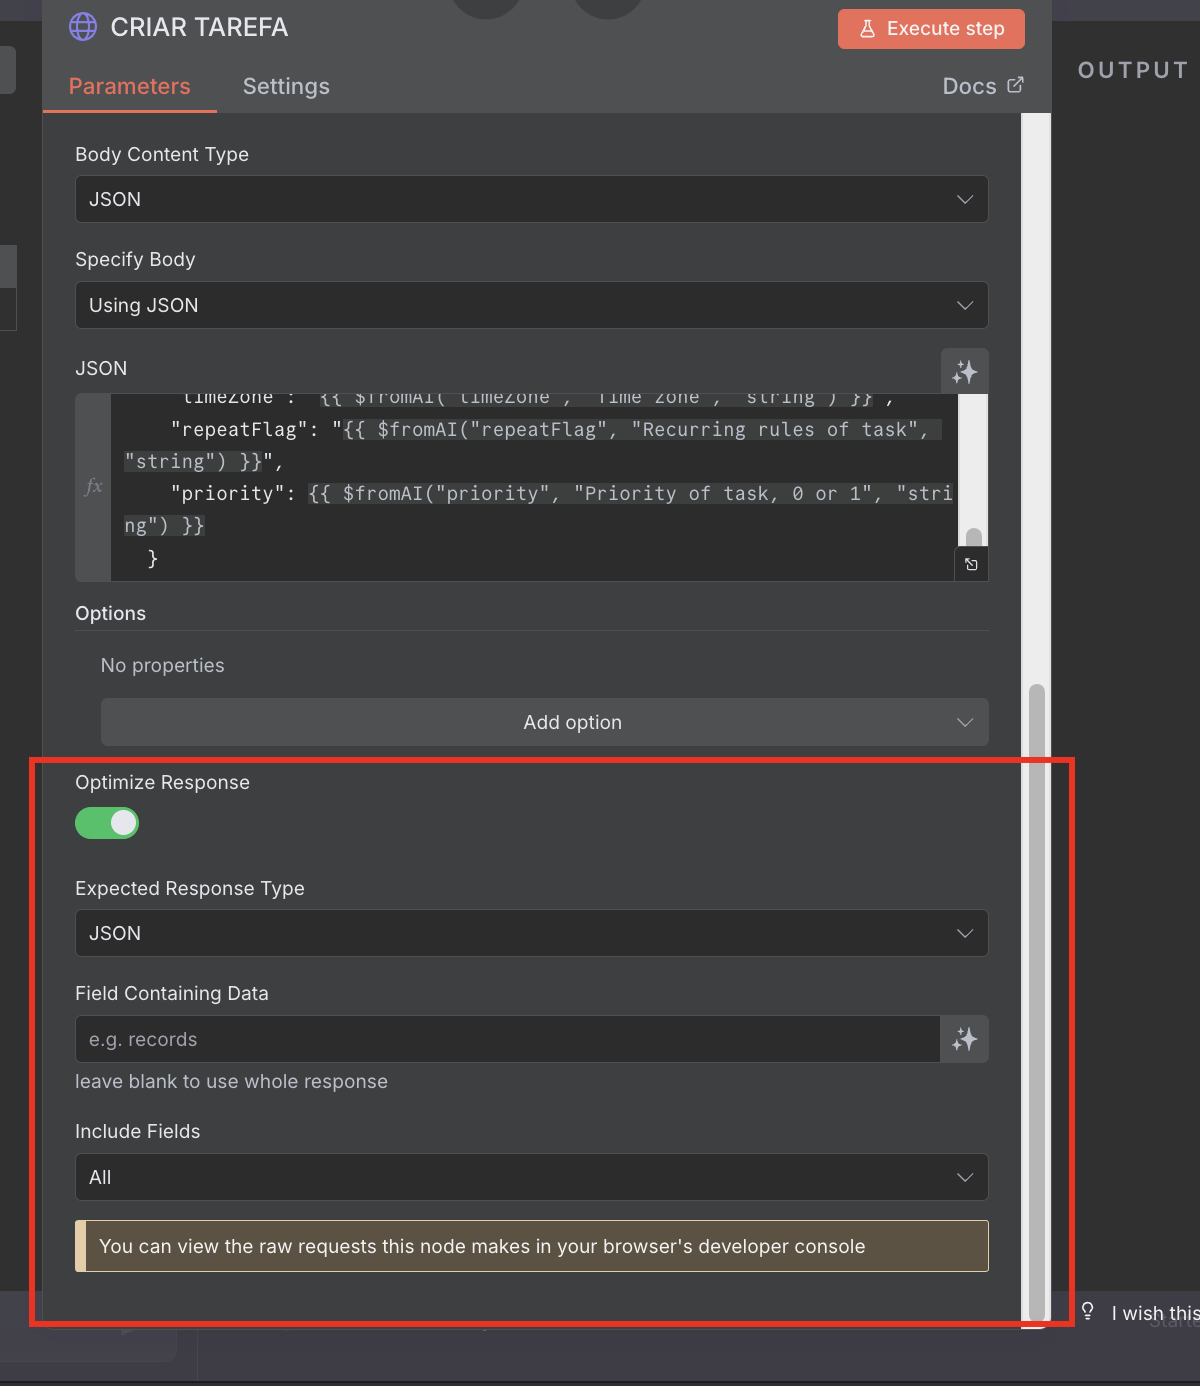The image size is (1200, 1386).
Task: Switch to the Settings tab
Action: point(286,86)
